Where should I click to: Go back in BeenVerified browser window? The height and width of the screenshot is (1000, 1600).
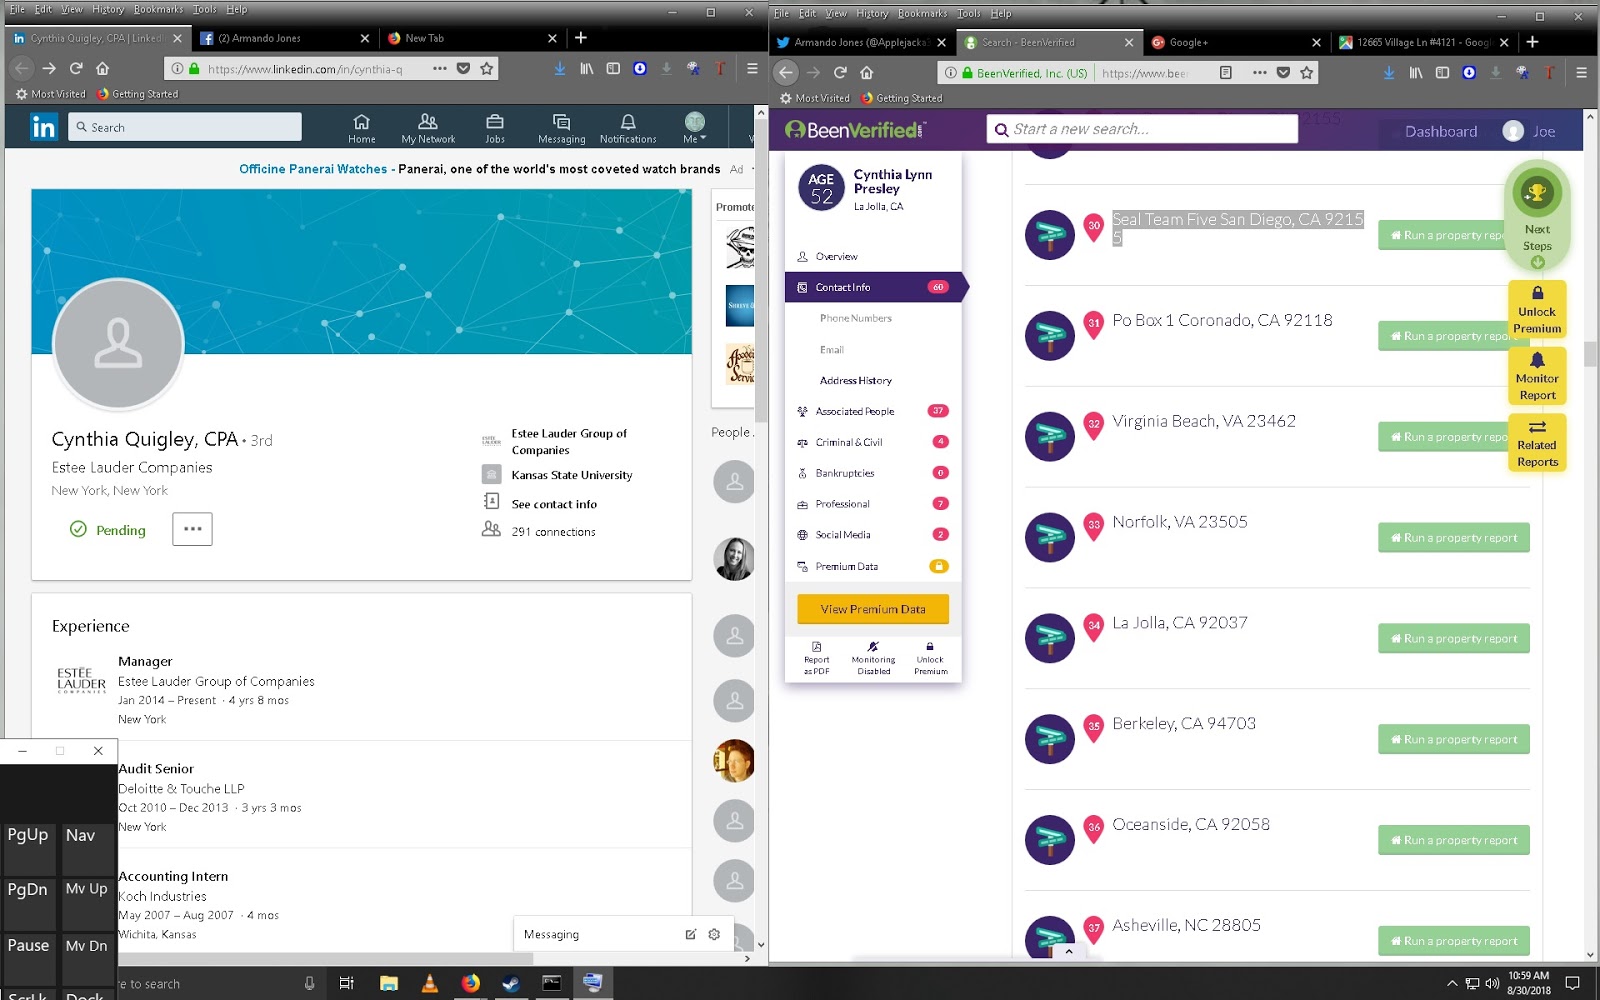[786, 72]
